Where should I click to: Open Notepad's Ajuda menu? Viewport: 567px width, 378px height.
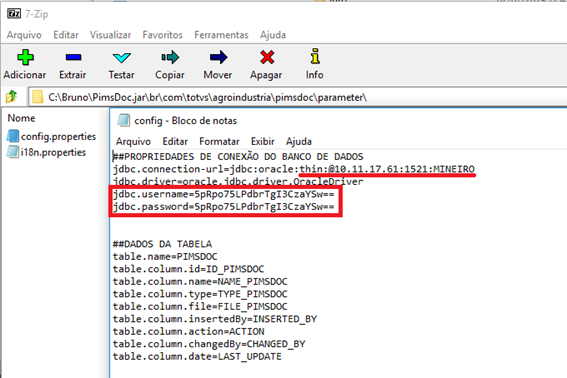(x=299, y=141)
